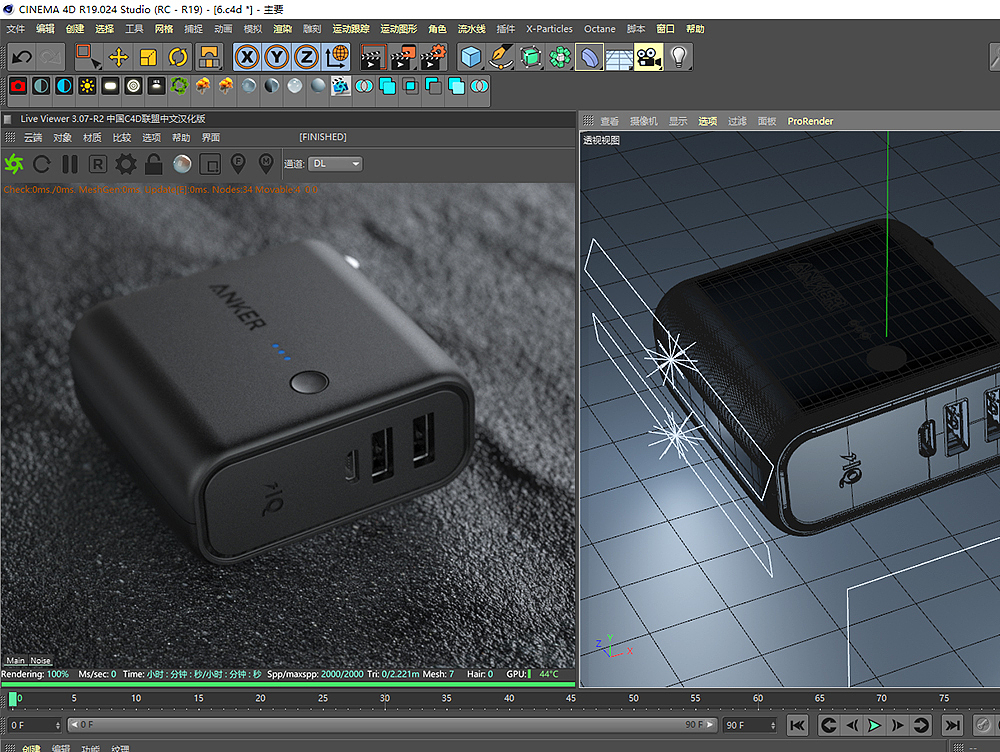Click the MoGraph Cloner array icon
Viewport: 1000px width, 752px height.
560,57
